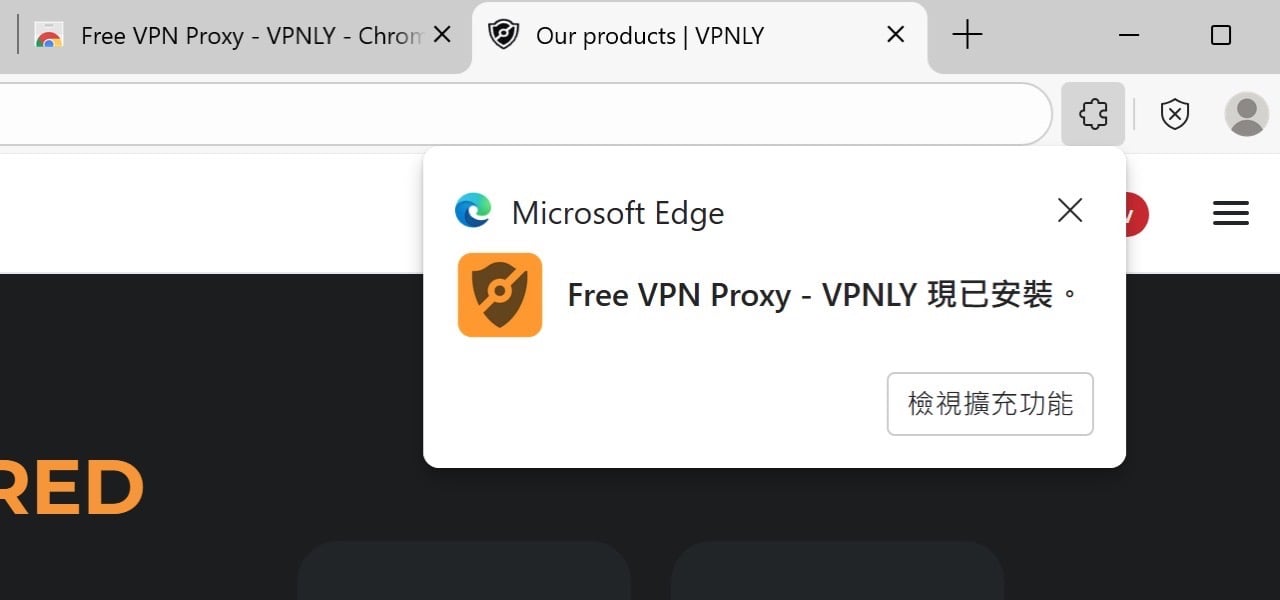Close the Our products | VPNLY tab

894,34
